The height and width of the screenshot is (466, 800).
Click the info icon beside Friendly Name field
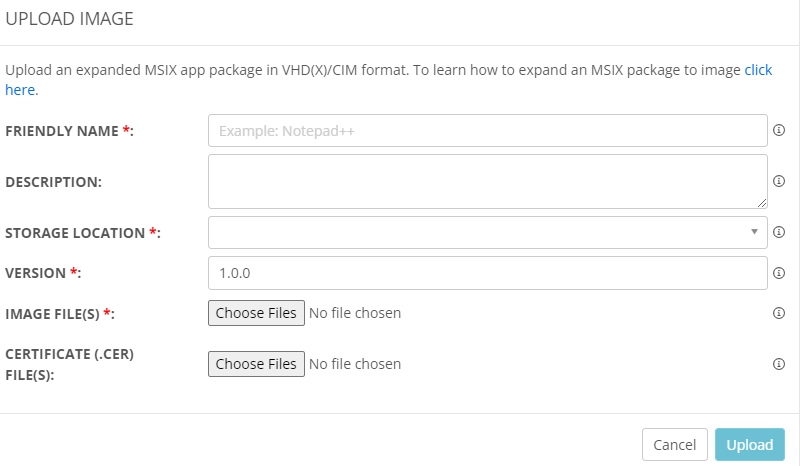[779, 130]
